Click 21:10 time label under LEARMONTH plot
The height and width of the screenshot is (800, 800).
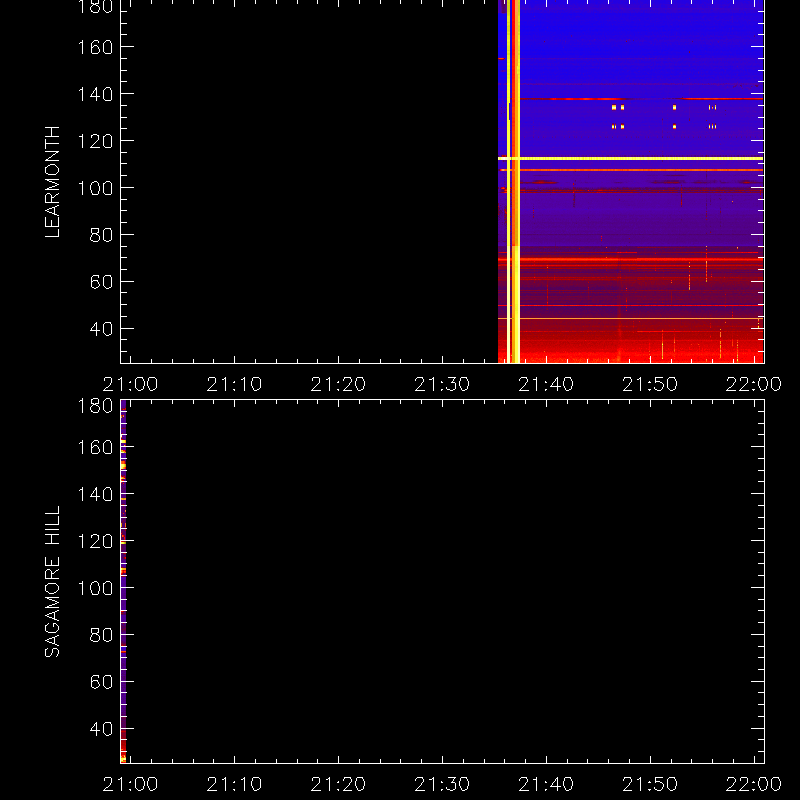234,384
